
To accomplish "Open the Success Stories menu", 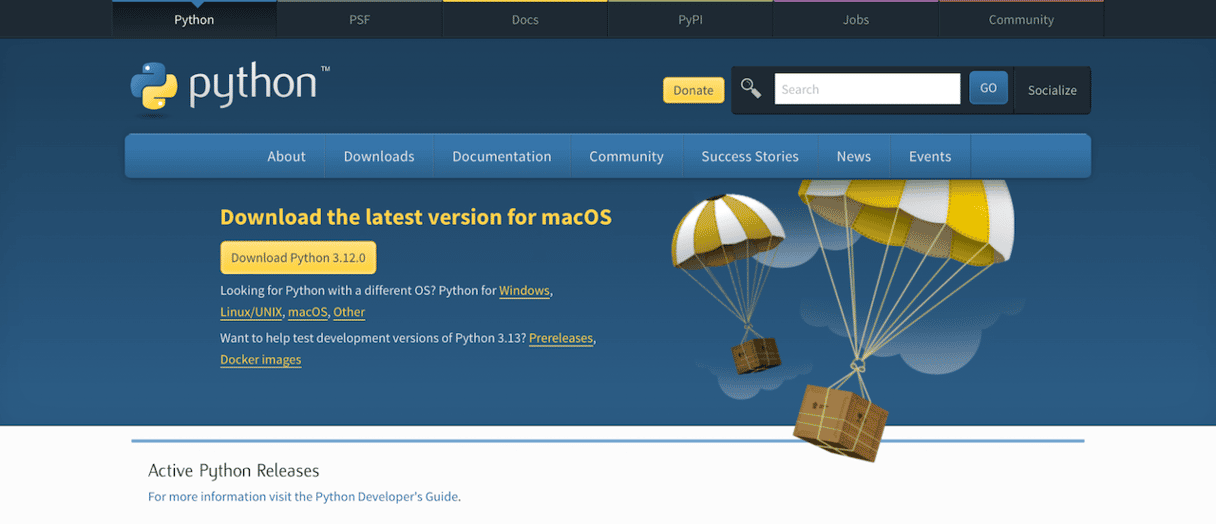I will [749, 157].
